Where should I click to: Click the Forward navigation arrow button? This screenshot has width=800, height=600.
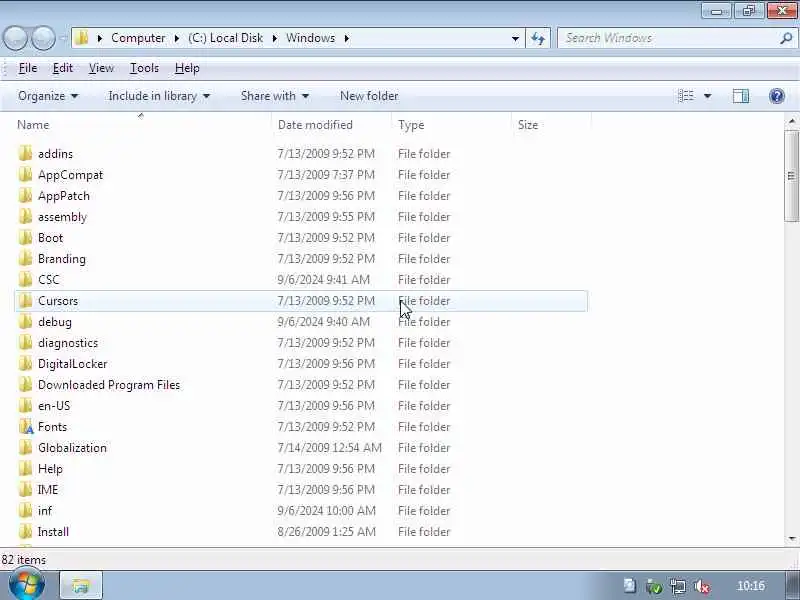(x=43, y=38)
